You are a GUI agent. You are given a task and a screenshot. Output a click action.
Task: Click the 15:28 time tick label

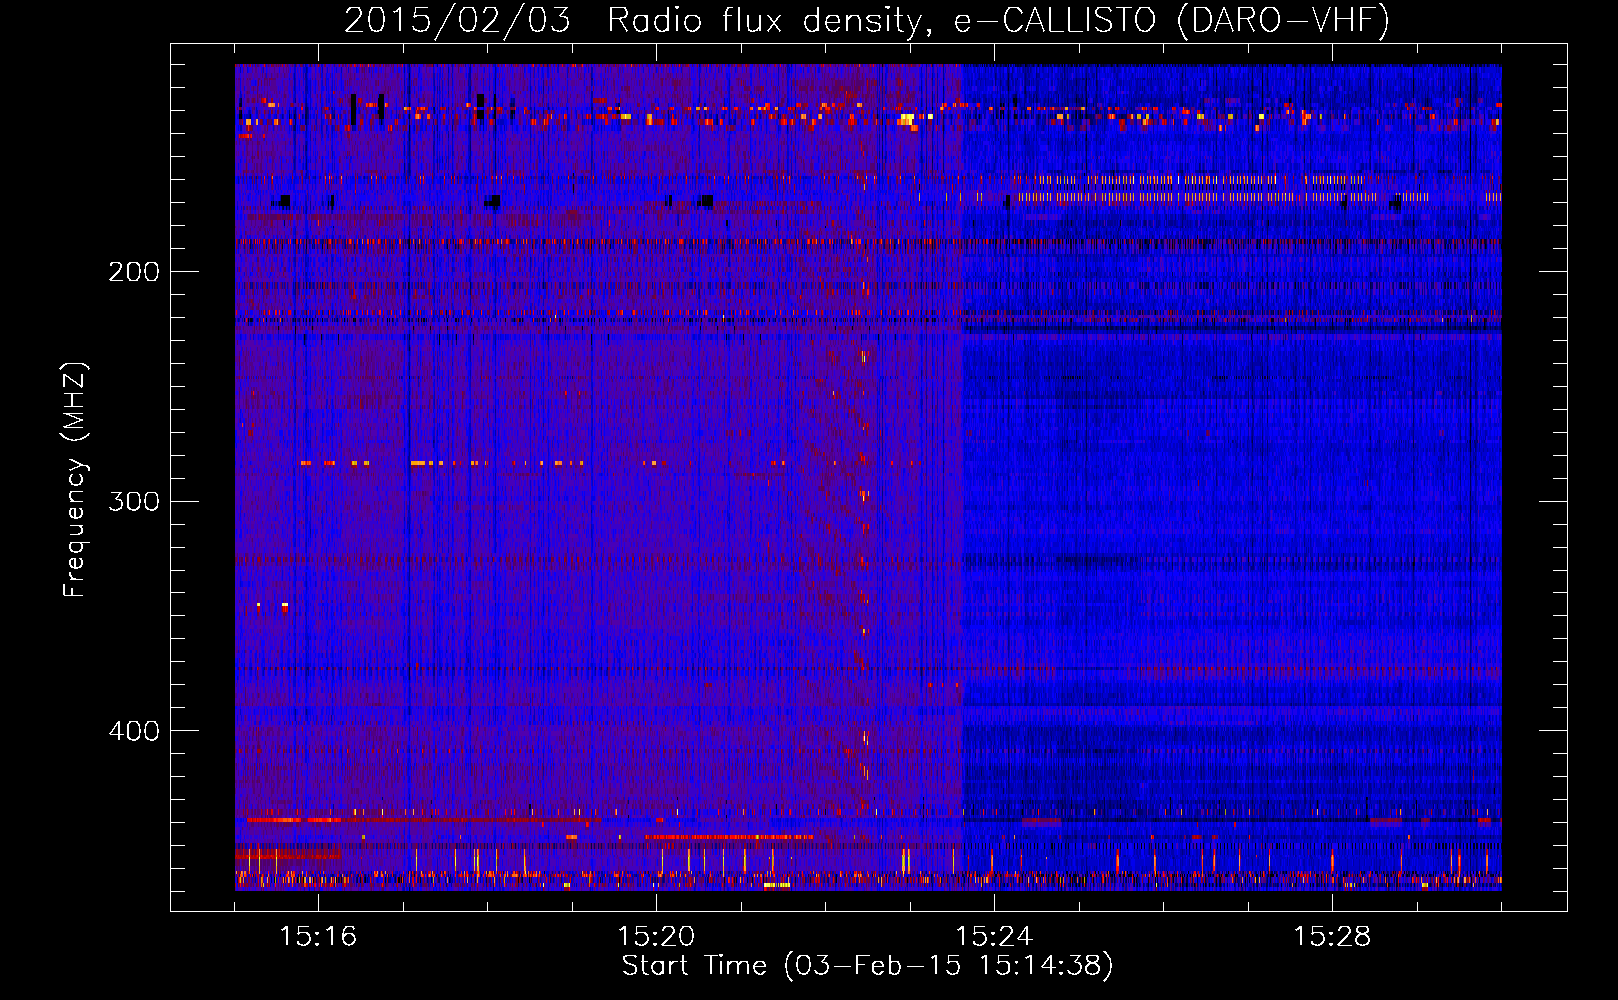pos(1332,937)
